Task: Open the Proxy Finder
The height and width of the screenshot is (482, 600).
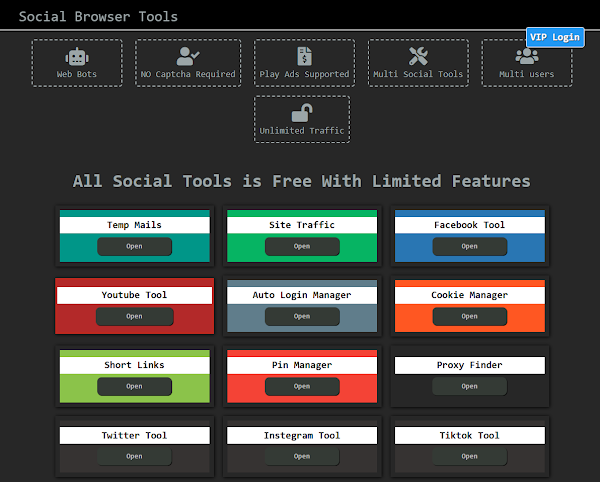Action: [x=470, y=386]
